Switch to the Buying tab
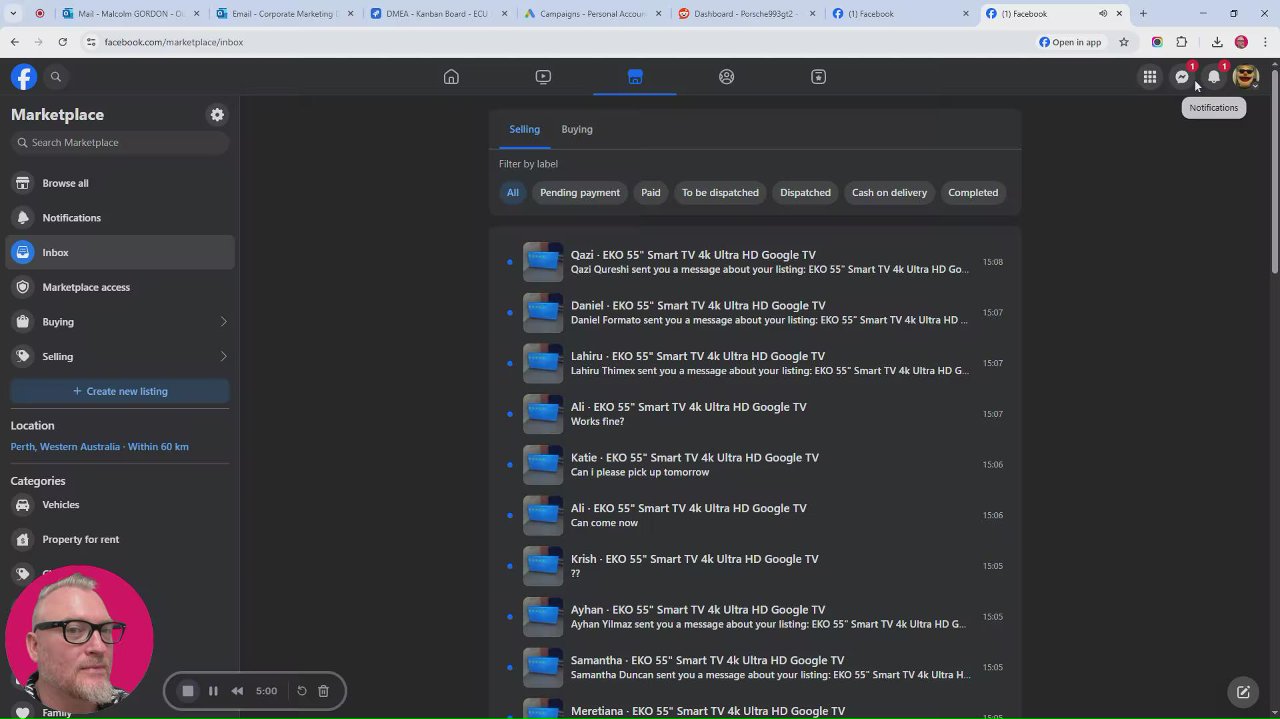Image resolution: width=1280 pixels, height=719 pixels. click(x=577, y=129)
